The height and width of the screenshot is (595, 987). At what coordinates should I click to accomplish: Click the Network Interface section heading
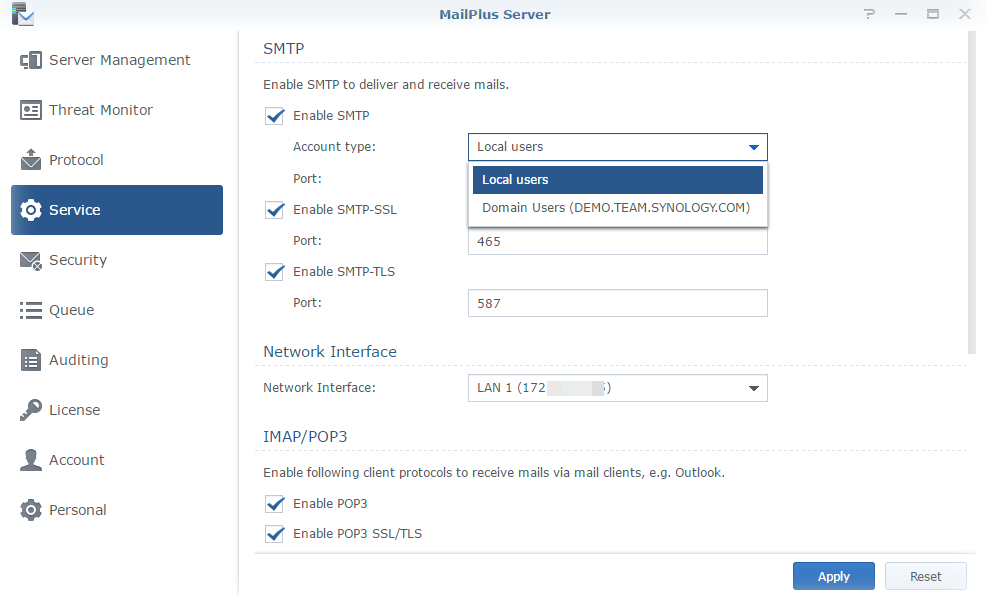point(330,351)
